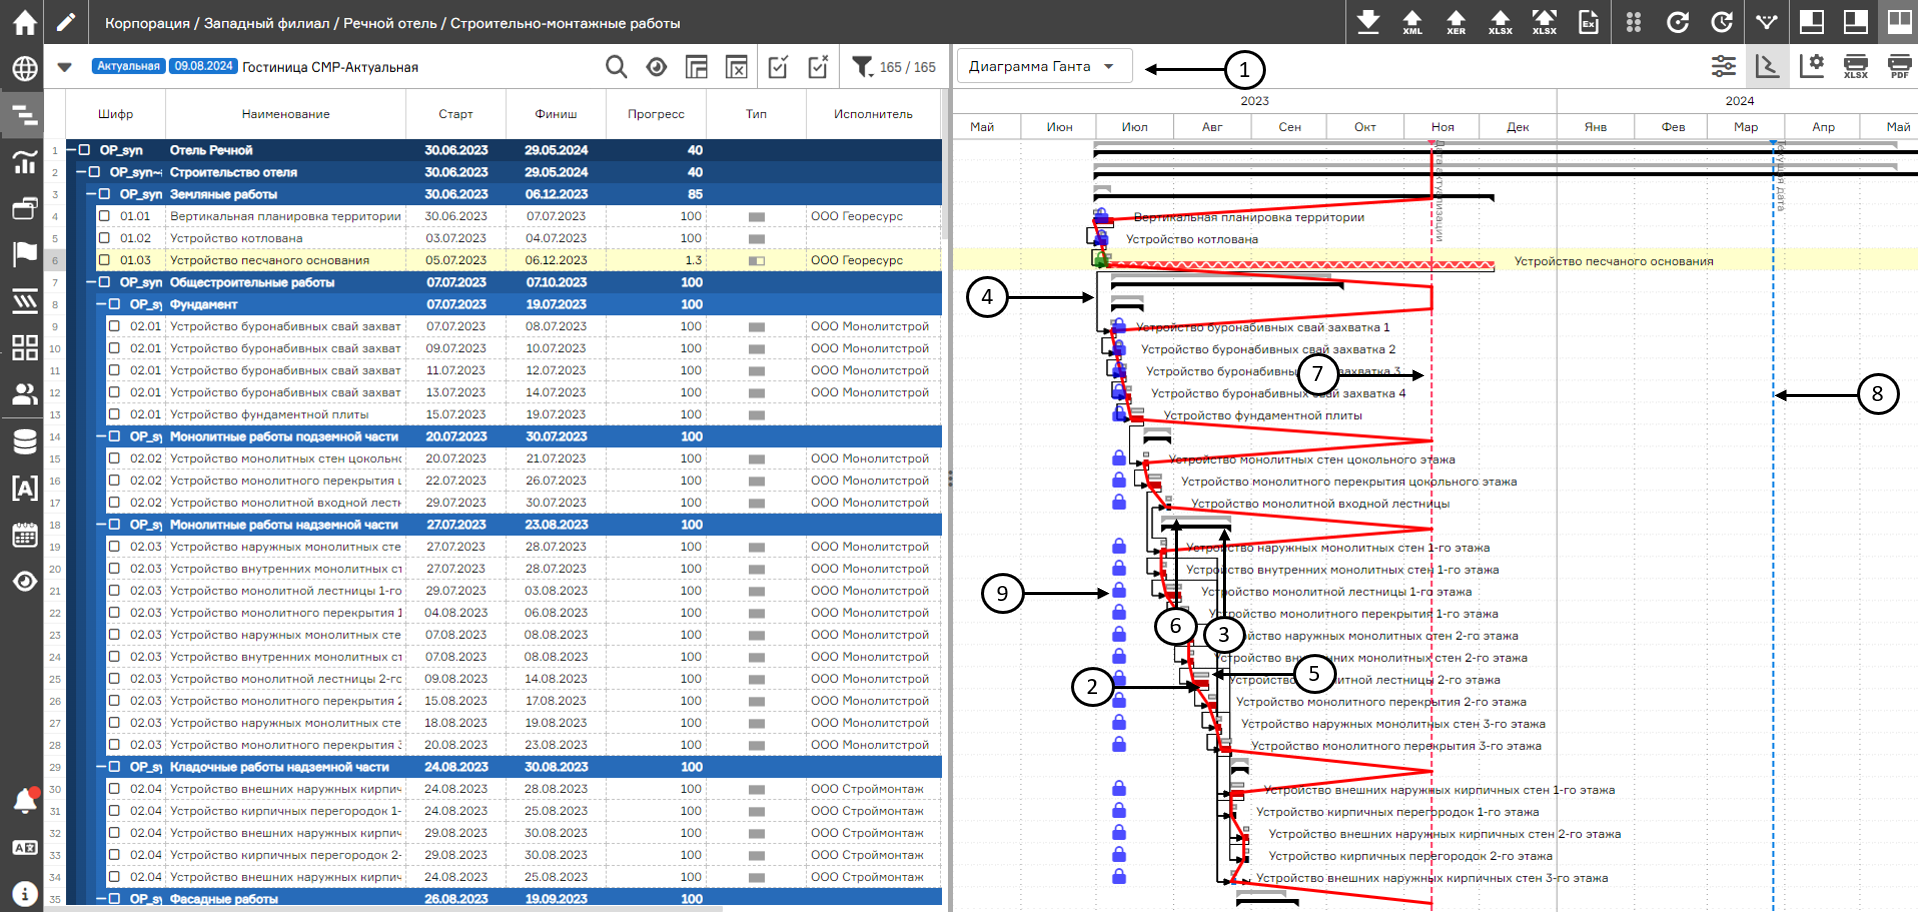Click the six-dot grid icon

click(1633, 22)
